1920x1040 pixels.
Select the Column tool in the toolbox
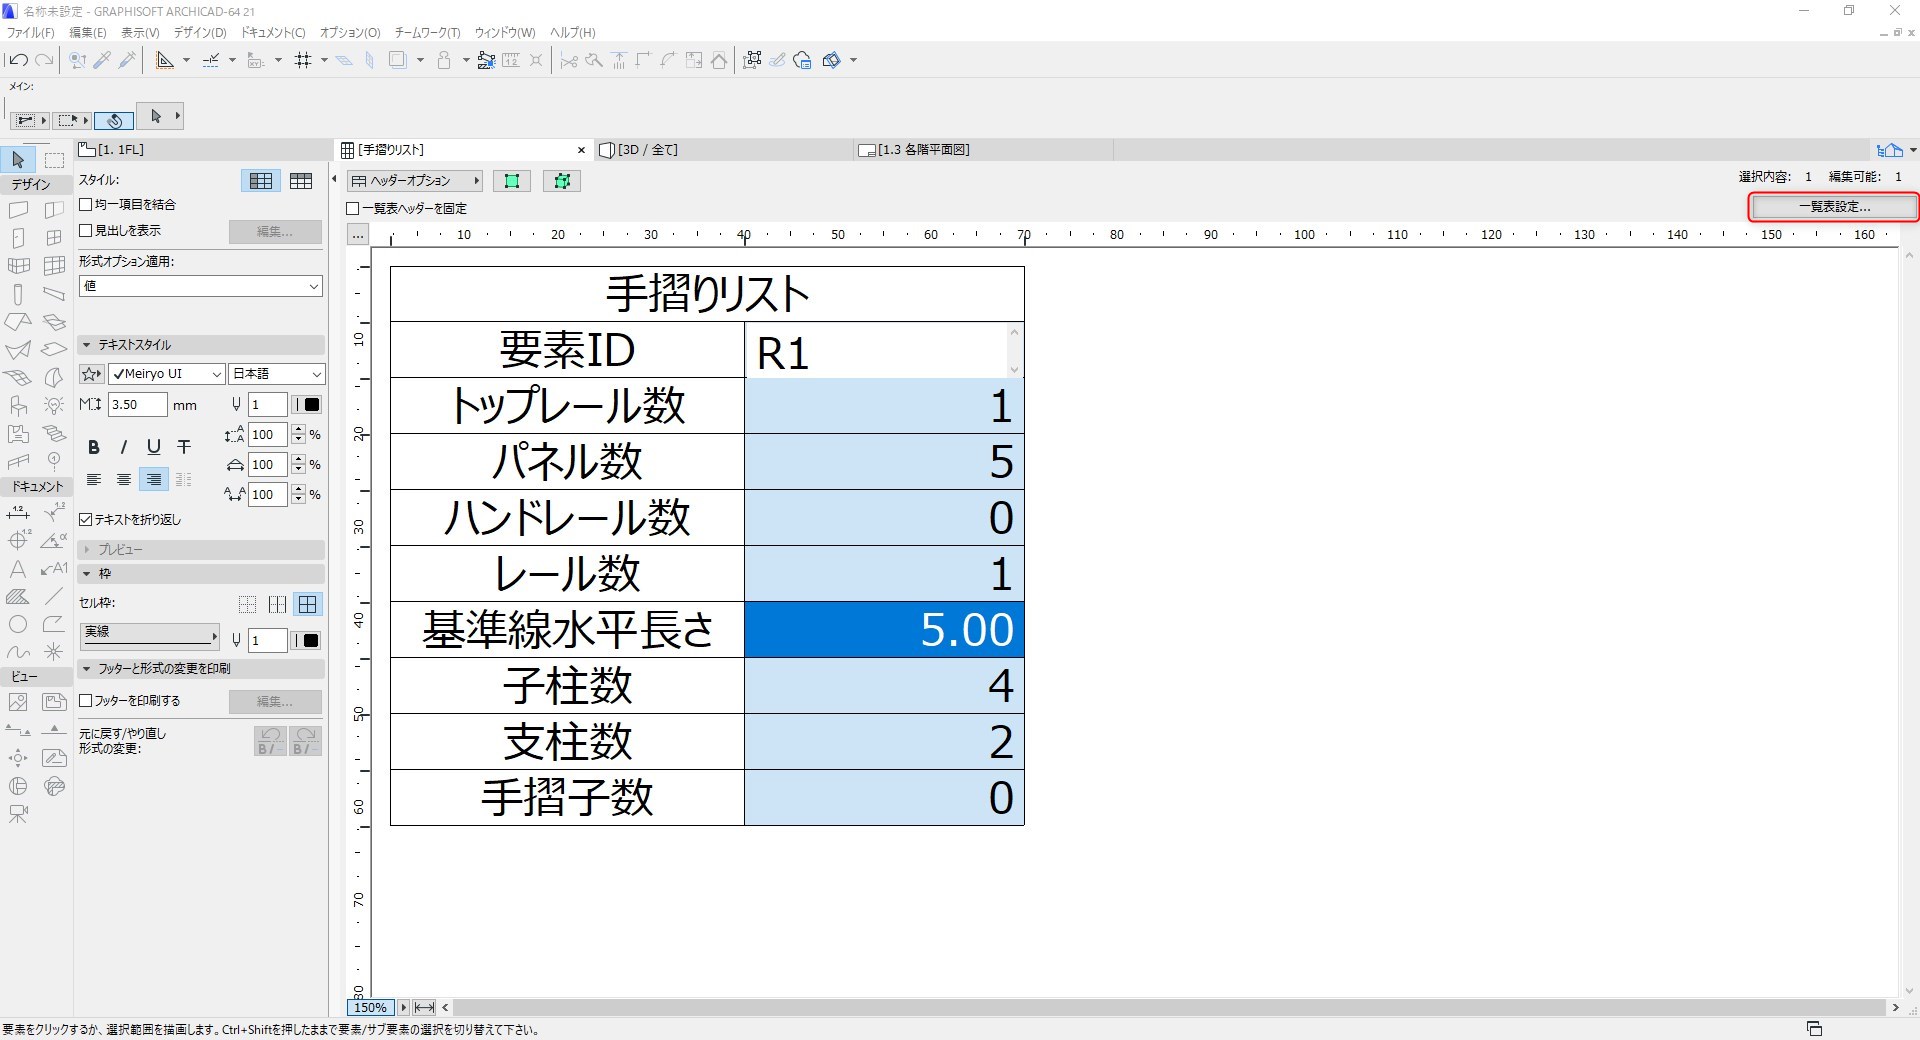pyautogui.click(x=18, y=294)
